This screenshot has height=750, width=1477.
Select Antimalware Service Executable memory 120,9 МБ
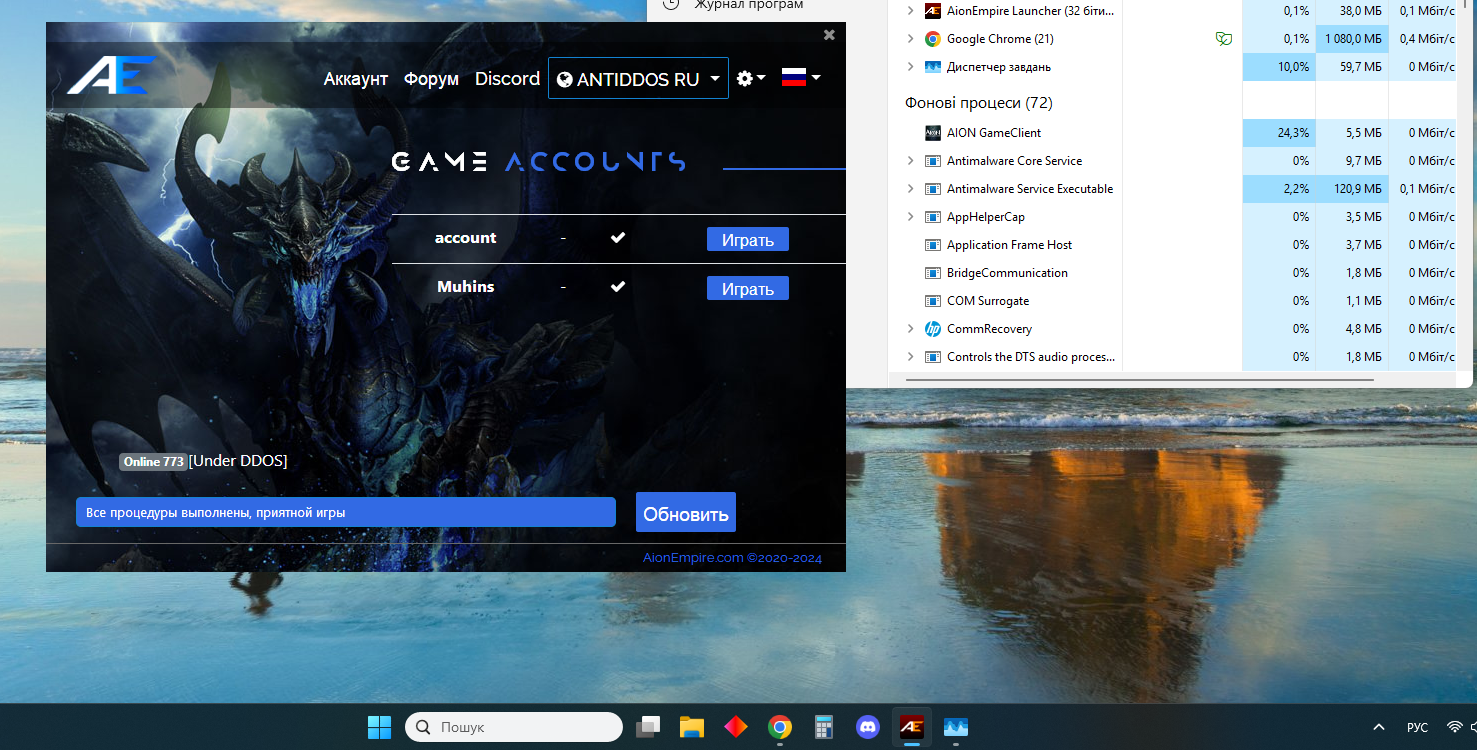tap(1356, 189)
